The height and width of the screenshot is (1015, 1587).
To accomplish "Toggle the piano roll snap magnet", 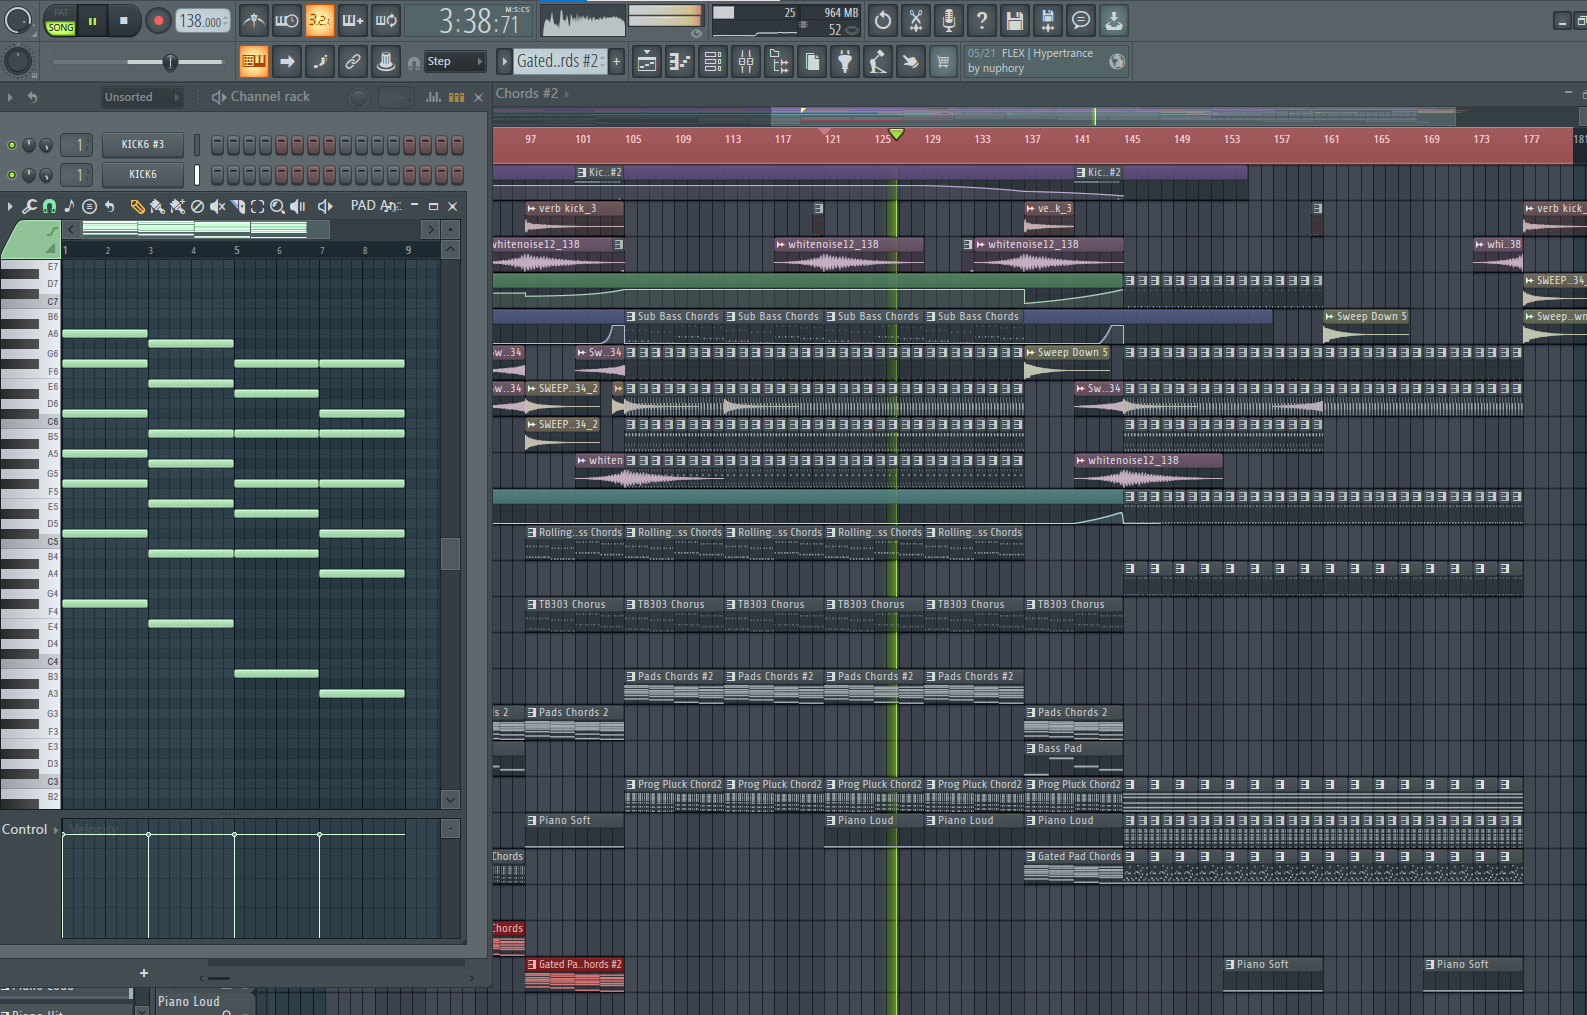I will pyautogui.click(x=49, y=206).
